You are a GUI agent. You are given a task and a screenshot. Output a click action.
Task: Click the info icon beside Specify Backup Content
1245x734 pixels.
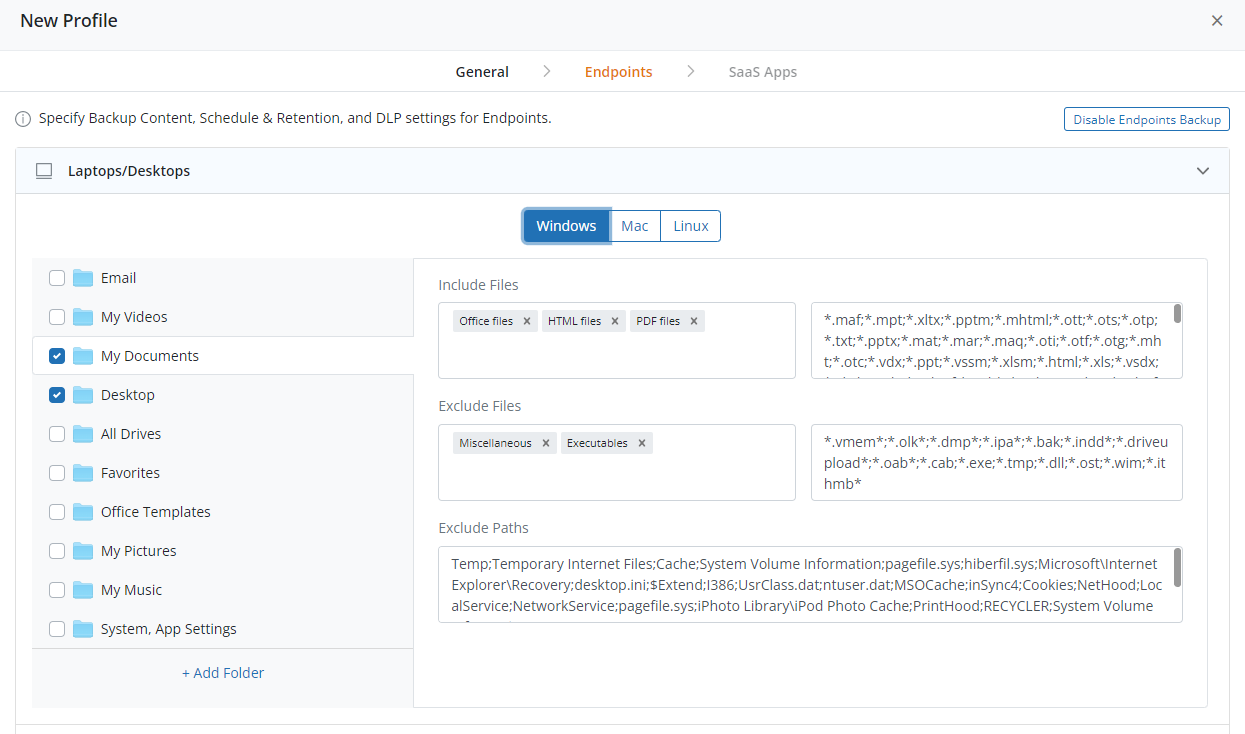(23, 119)
